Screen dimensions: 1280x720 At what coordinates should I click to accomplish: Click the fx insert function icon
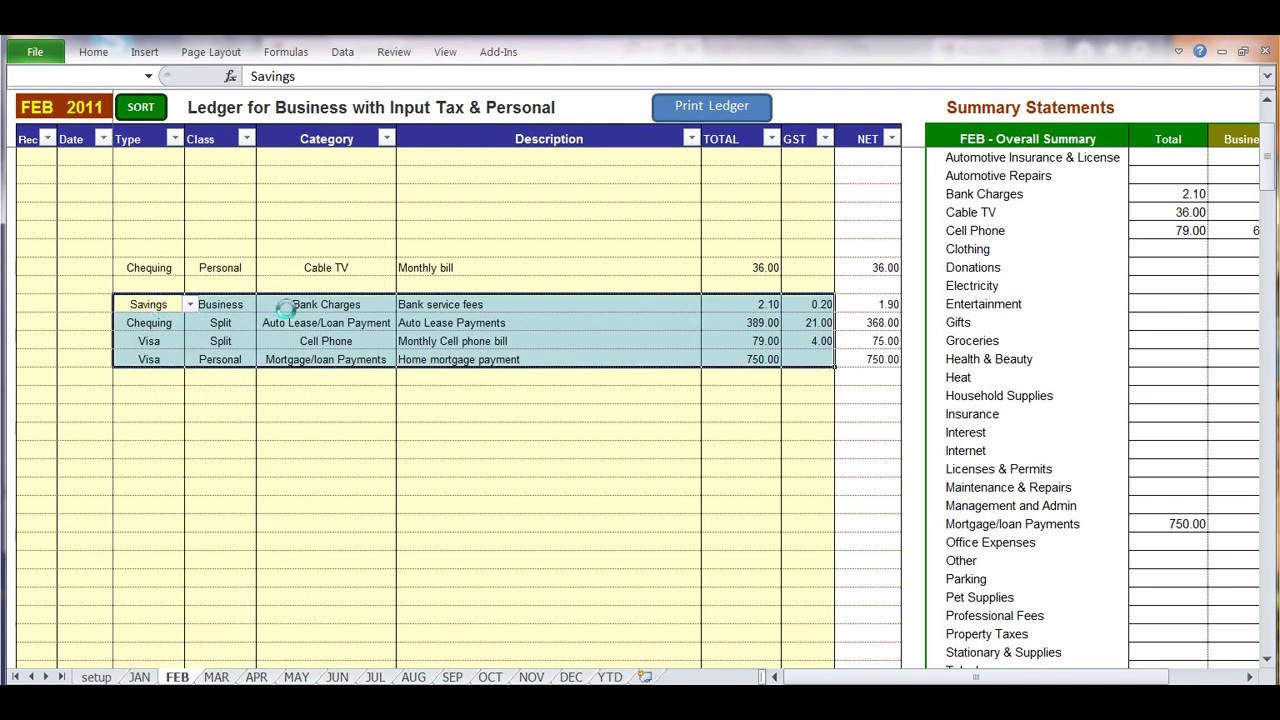(230, 76)
